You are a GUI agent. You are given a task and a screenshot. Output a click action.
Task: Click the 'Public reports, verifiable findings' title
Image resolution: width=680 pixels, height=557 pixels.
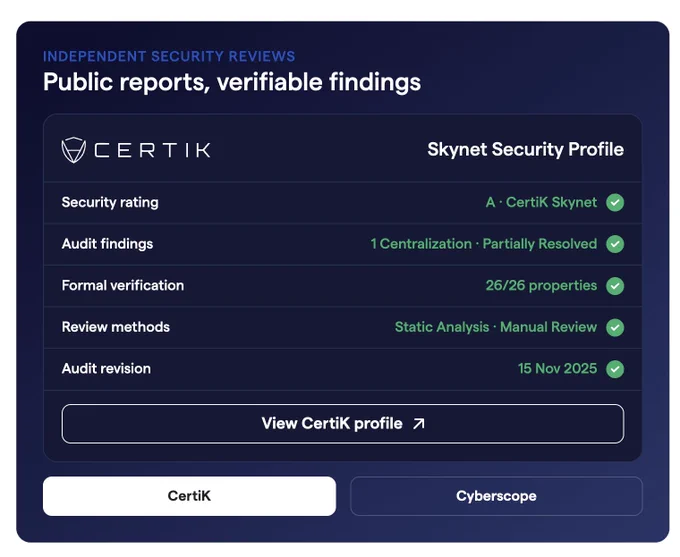232,83
